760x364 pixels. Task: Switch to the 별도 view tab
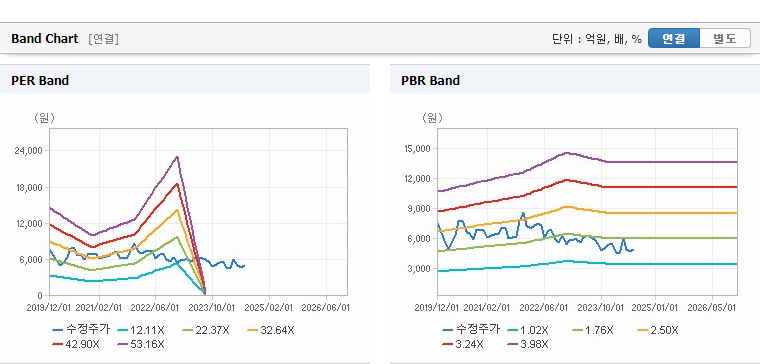[x=725, y=38]
